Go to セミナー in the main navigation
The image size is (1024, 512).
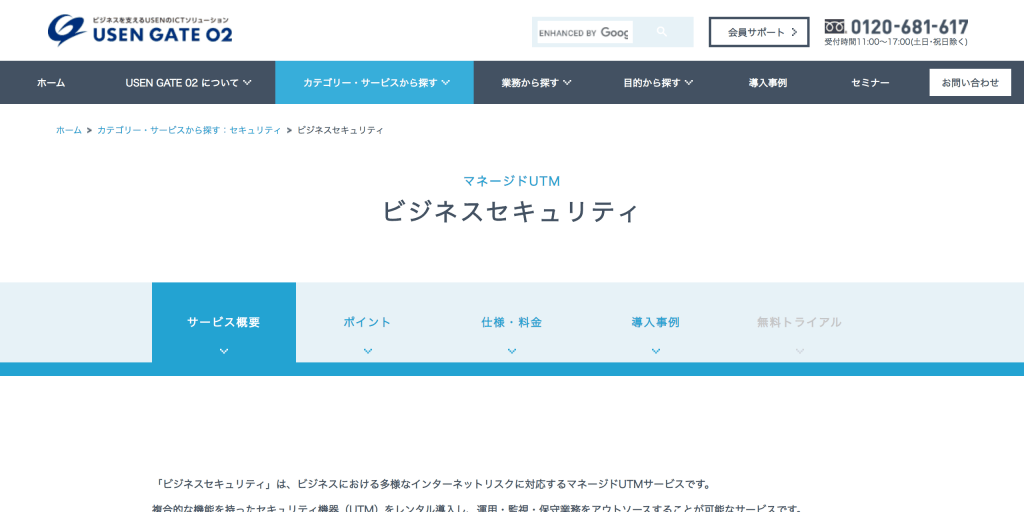870,83
